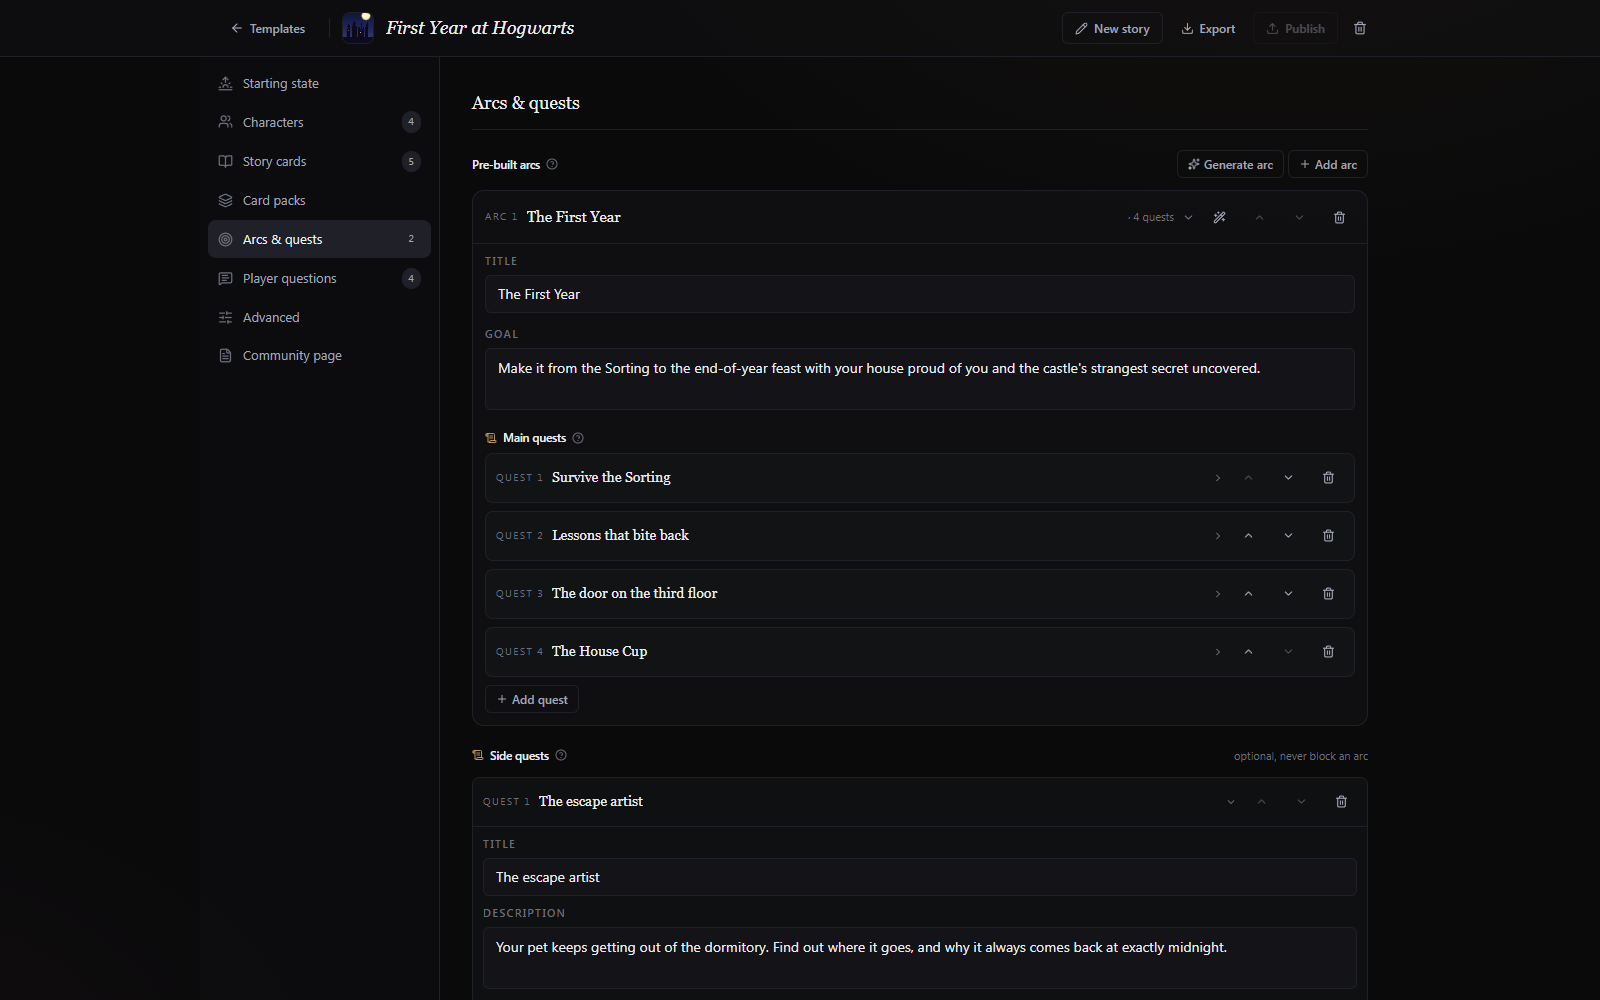Image resolution: width=1600 pixels, height=1000 pixels.
Task: Expand the Survive the Sorting quest
Action: click(x=1218, y=478)
